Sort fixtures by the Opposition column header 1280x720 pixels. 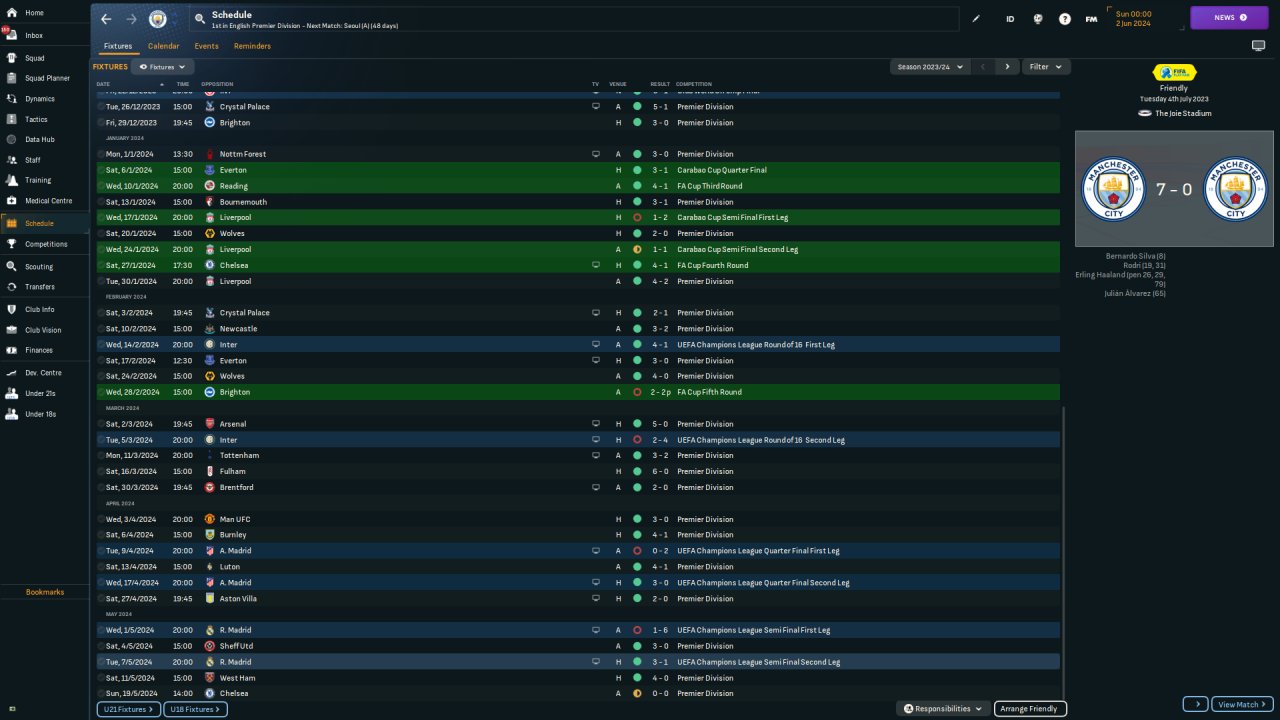(x=217, y=84)
